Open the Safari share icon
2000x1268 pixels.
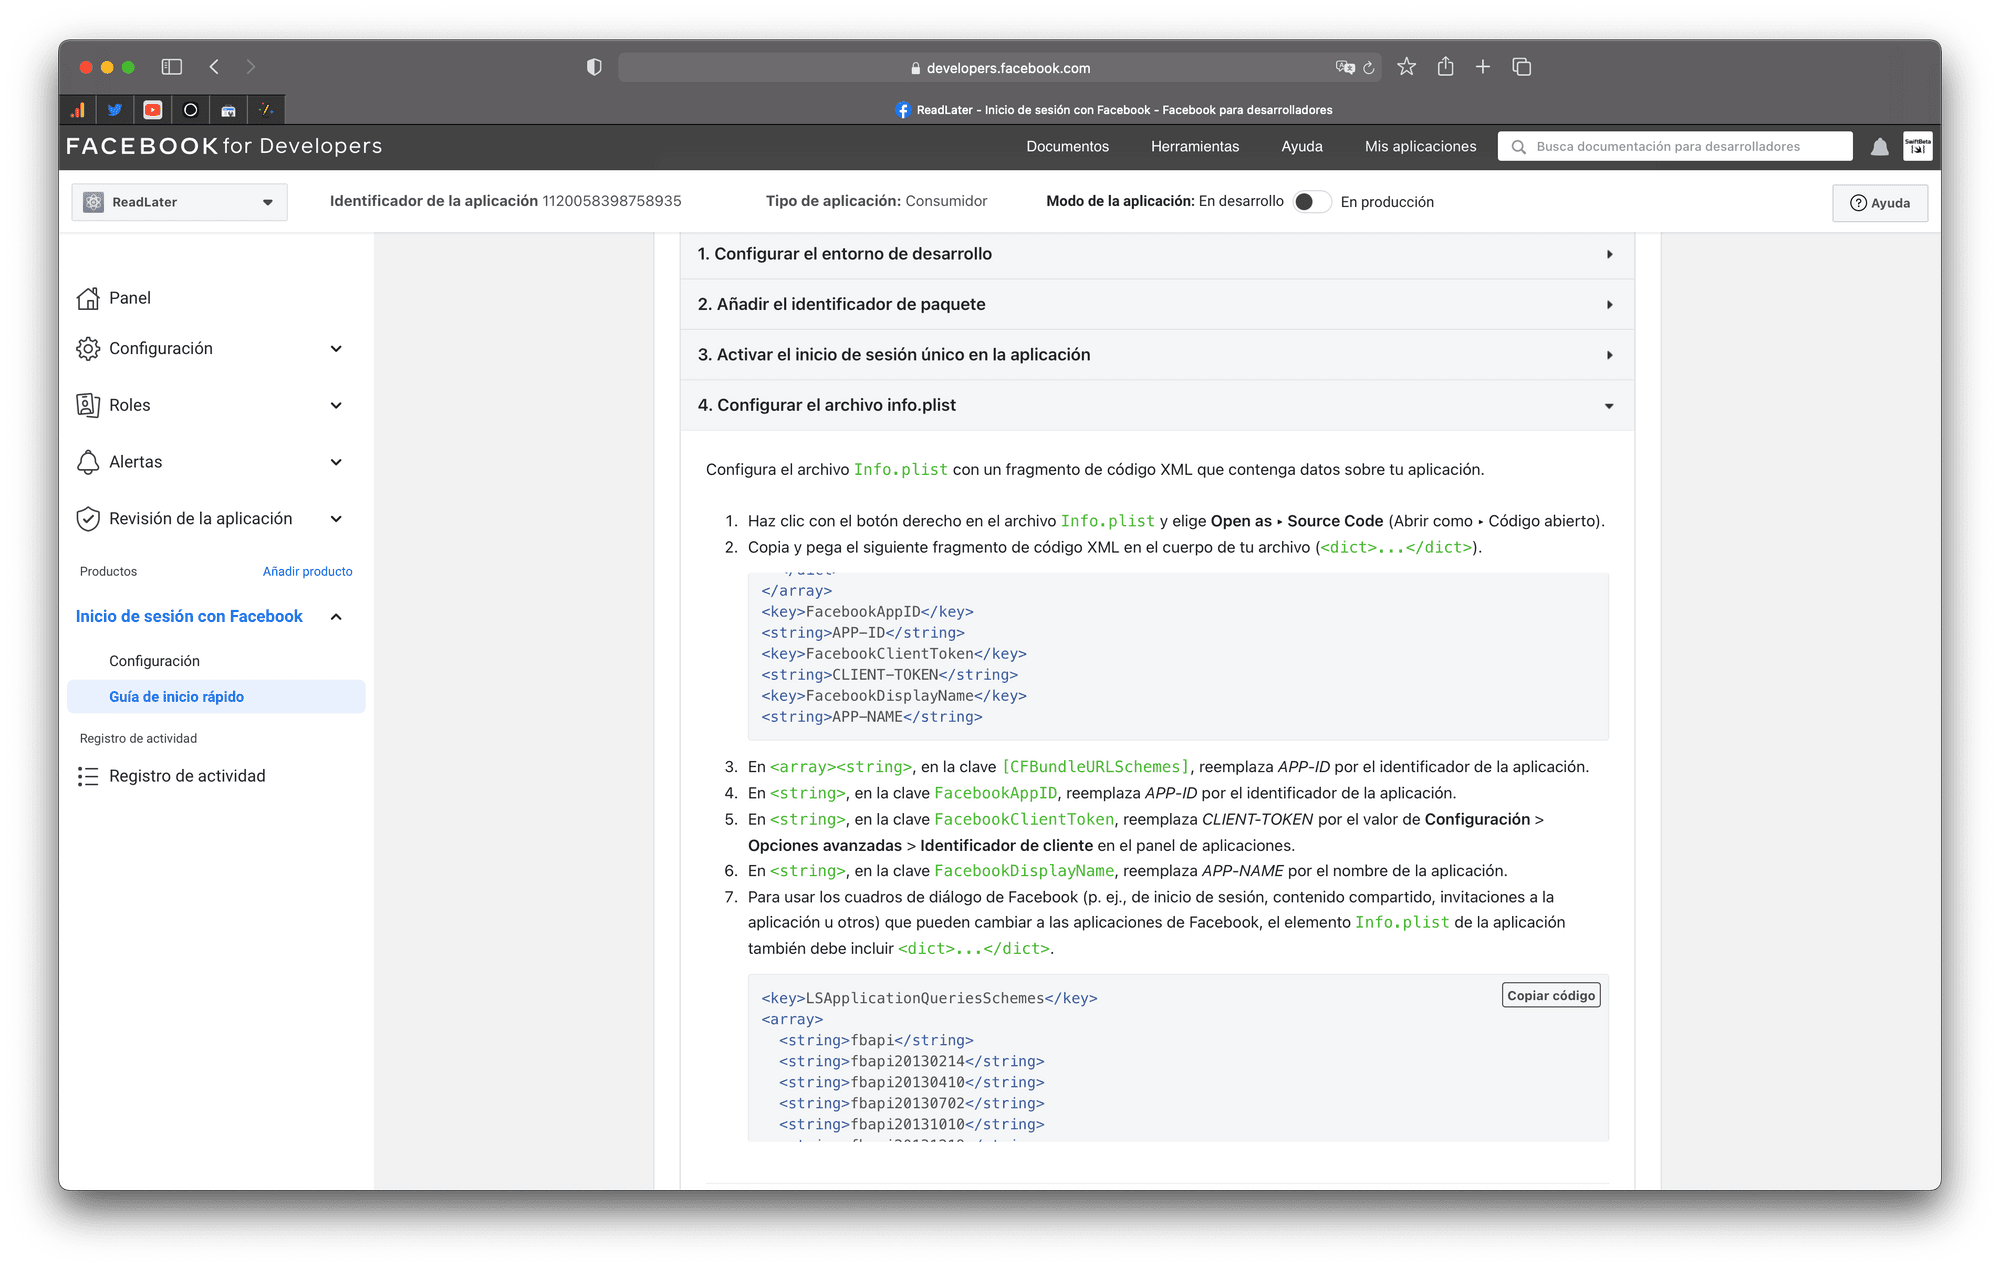tap(1445, 66)
